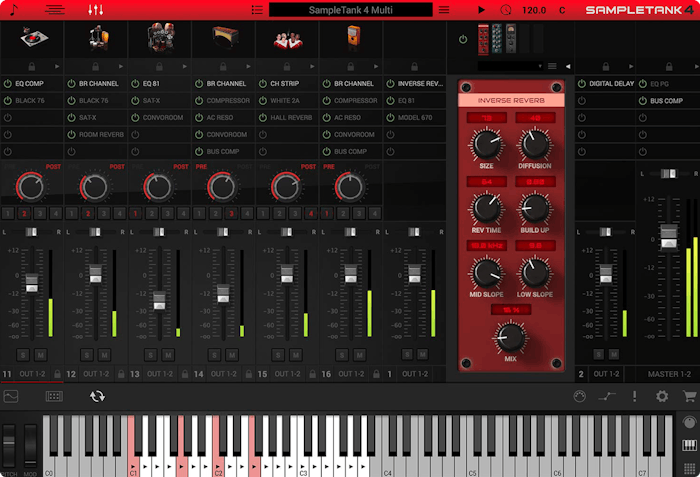
Task: Click the MIX knob on Inverse Reverb
Action: click(510, 337)
